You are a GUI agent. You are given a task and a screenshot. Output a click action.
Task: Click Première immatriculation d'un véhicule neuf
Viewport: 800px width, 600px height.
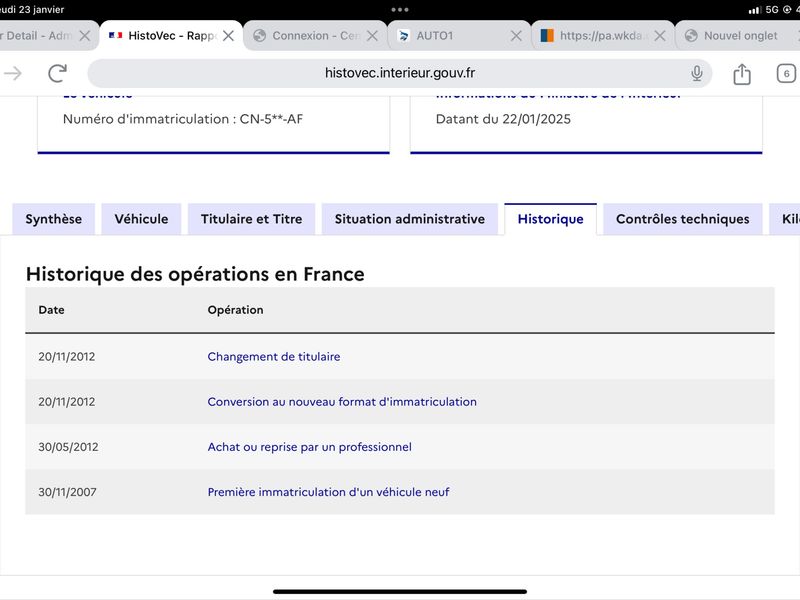[x=328, y=492]
